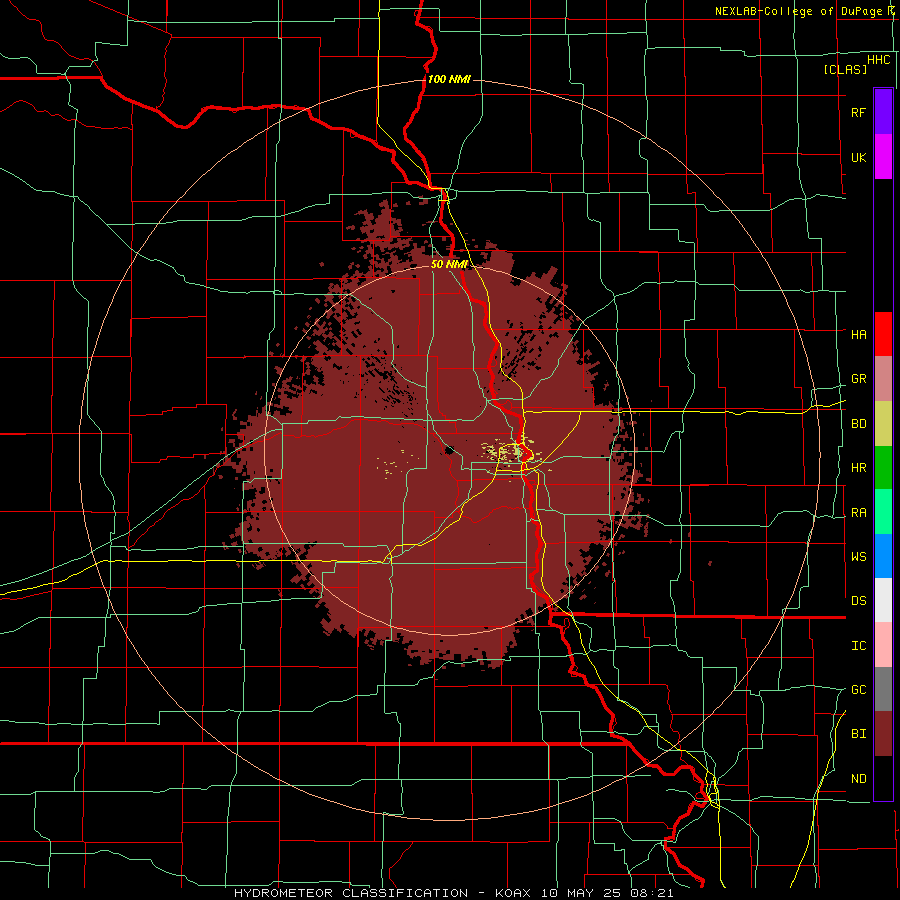The image size is (900, 900).
Task: Click the bright red HA color swatch
Action: [883, 334]
